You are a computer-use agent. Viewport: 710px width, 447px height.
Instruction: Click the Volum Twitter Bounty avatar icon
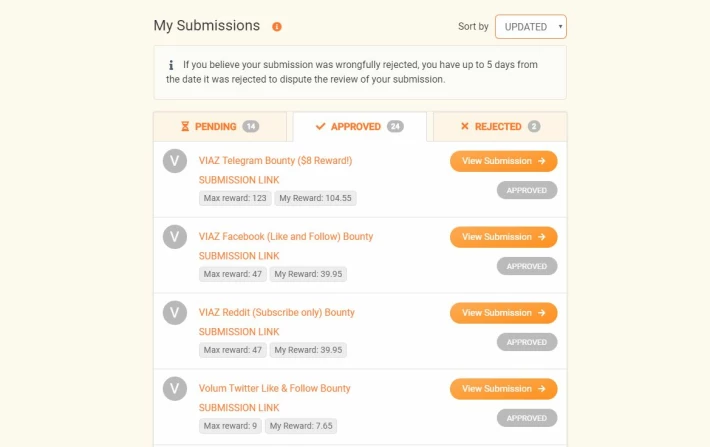click(175, 389)
